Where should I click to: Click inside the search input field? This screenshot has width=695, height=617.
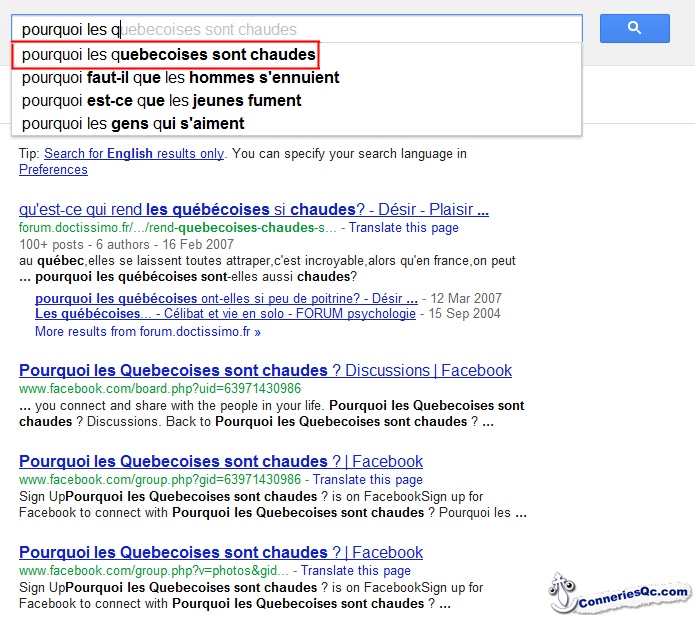[x=297, y=29]
